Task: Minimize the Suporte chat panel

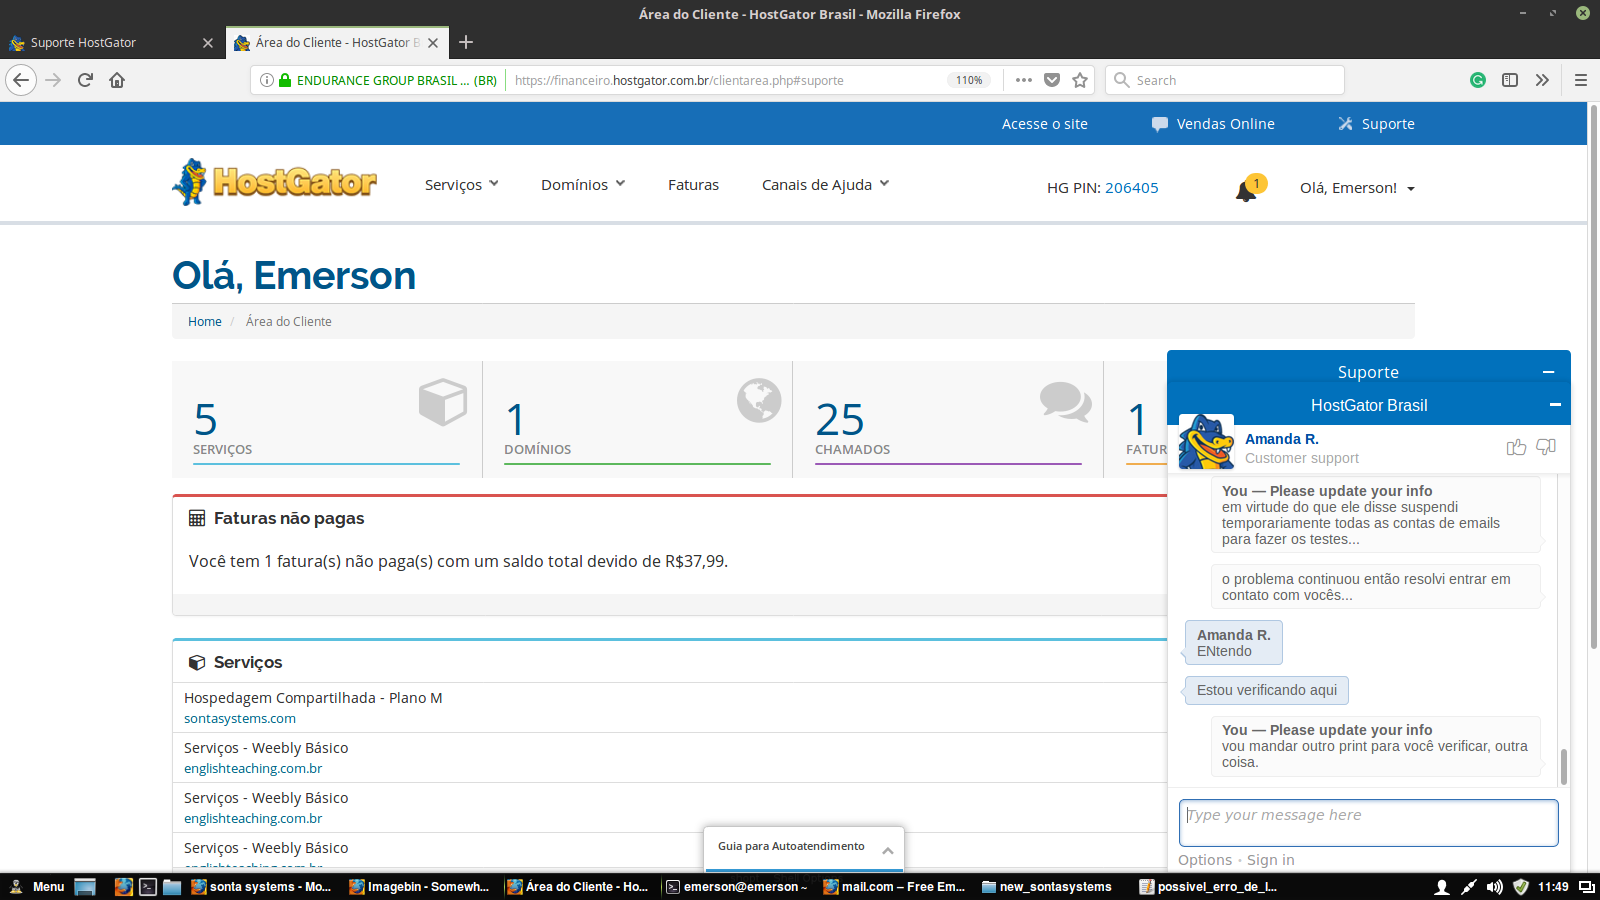Action: [1548, 372]
